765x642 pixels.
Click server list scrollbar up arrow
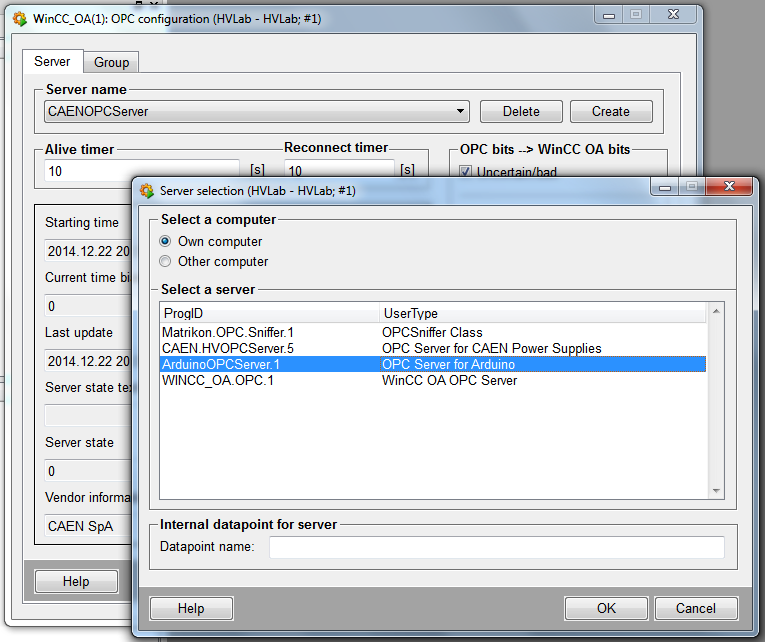[716, 311]
